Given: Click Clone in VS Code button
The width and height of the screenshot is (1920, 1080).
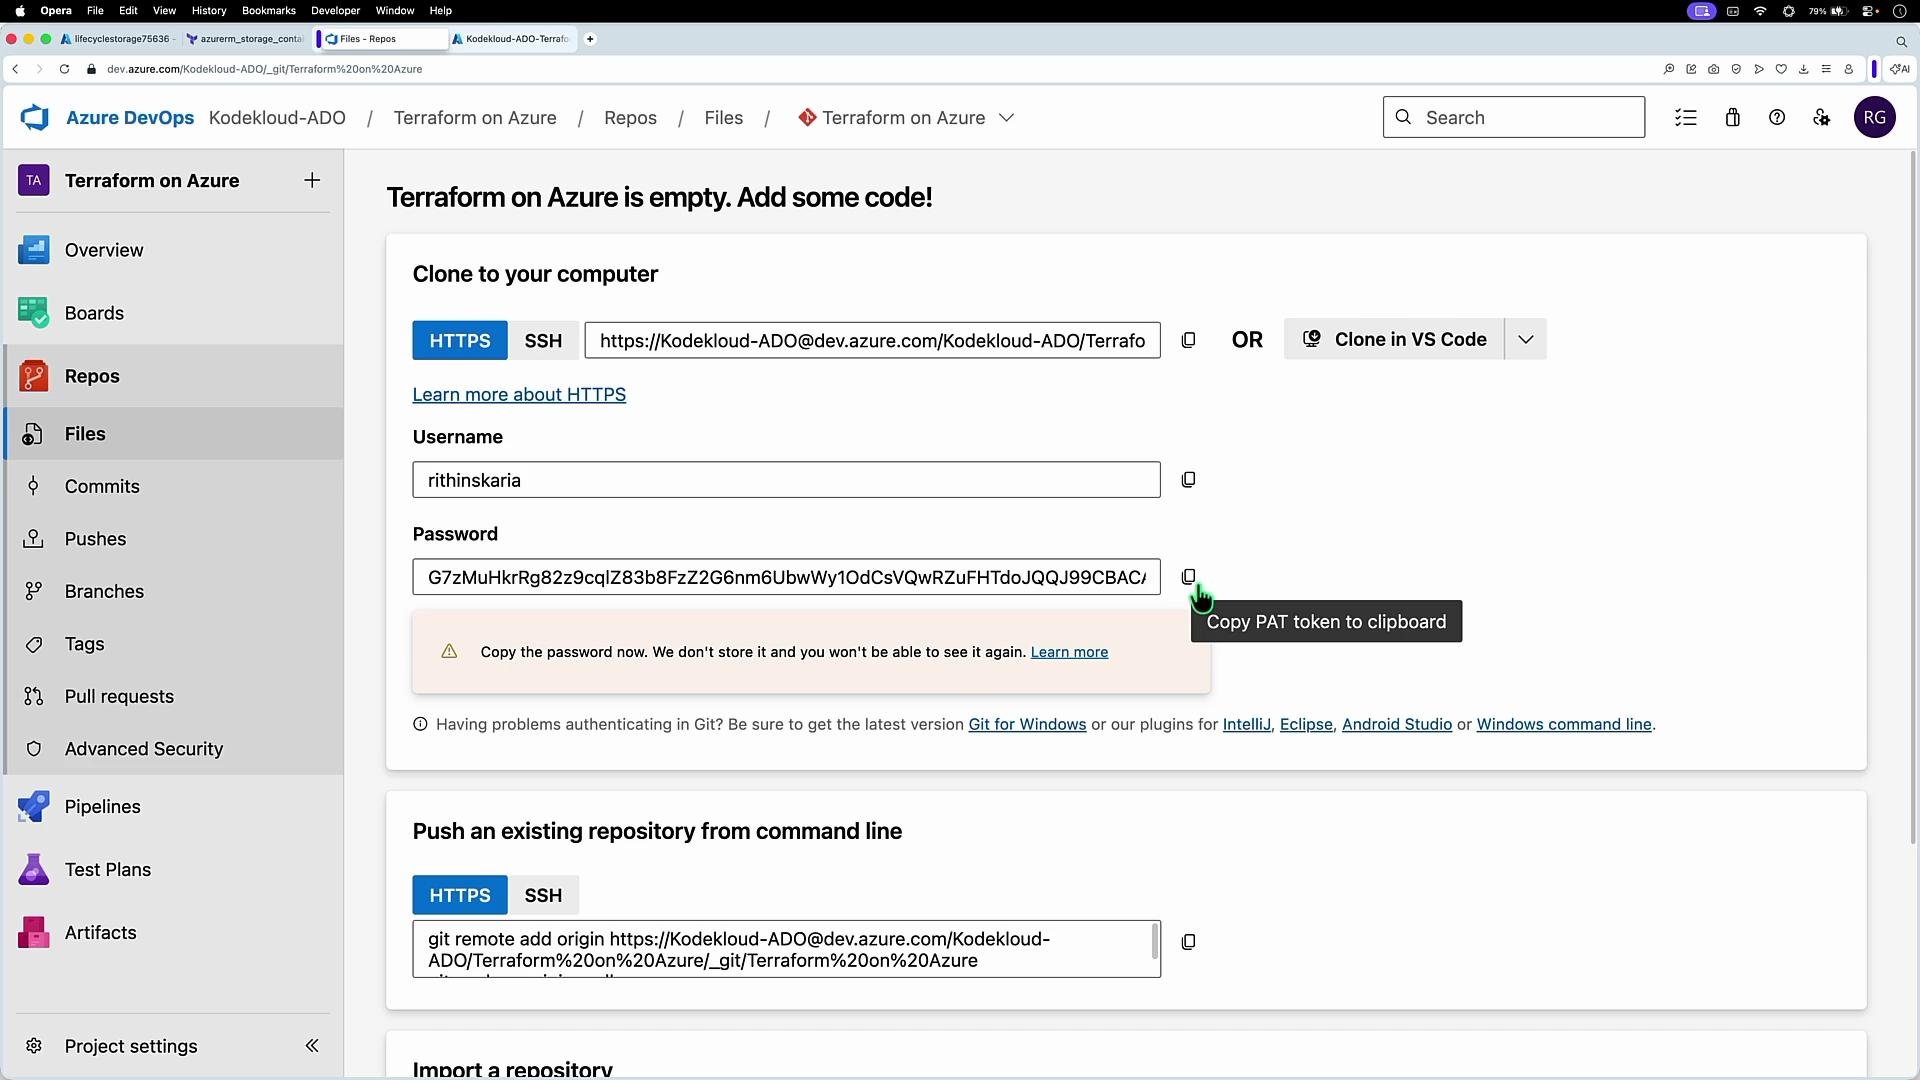Looking at the screenshot, I should point(1394,340).
